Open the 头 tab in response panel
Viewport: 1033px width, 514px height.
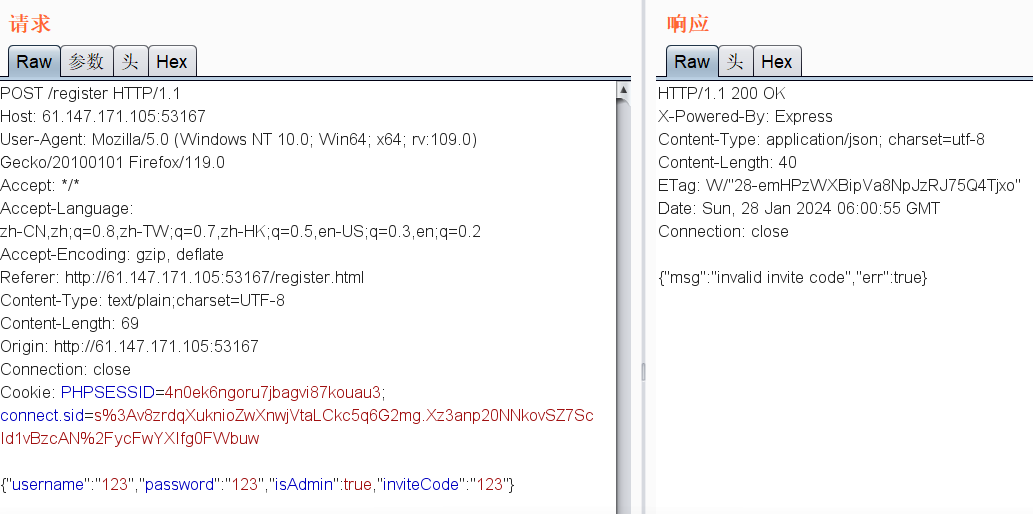click(735, 61)
